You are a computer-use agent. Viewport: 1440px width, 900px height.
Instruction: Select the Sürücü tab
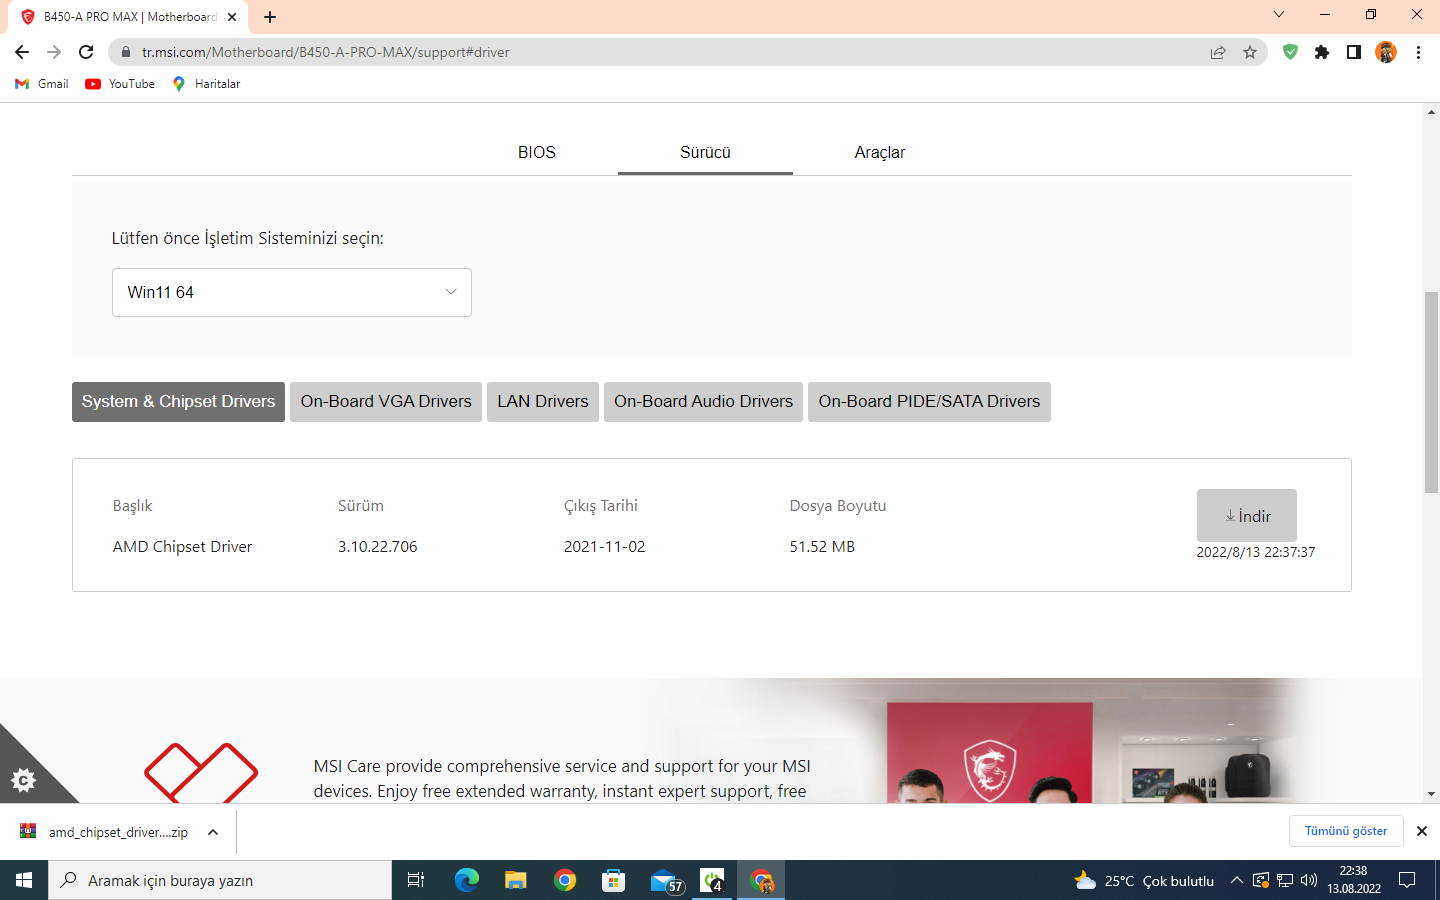coord(705,152)
